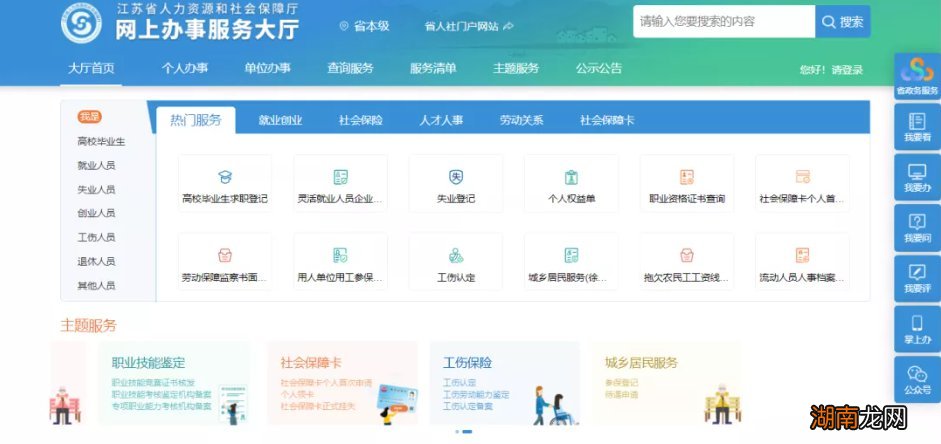The width and height of the screenshot is (941, 444).
Task: Select 创业人员 in the 我是 list
Action: pos(96,213)
